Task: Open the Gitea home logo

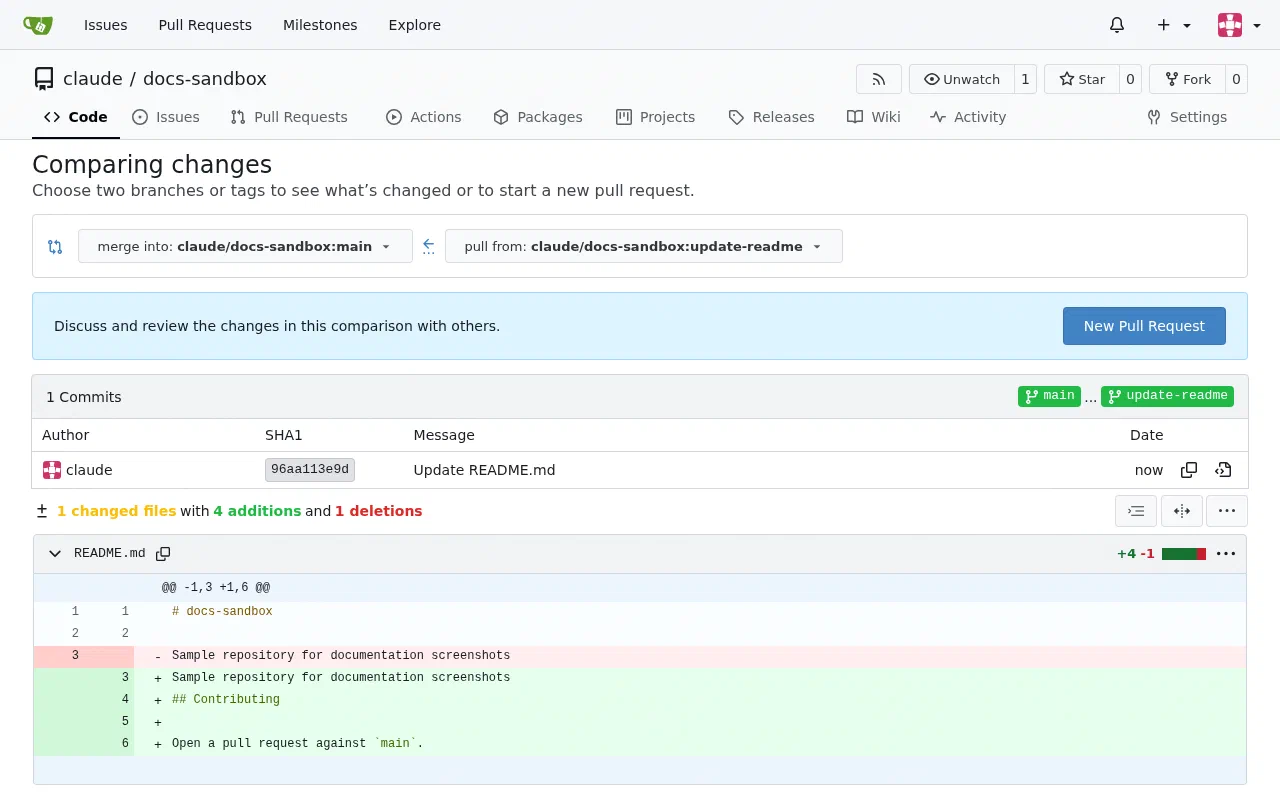Action: 38,25
